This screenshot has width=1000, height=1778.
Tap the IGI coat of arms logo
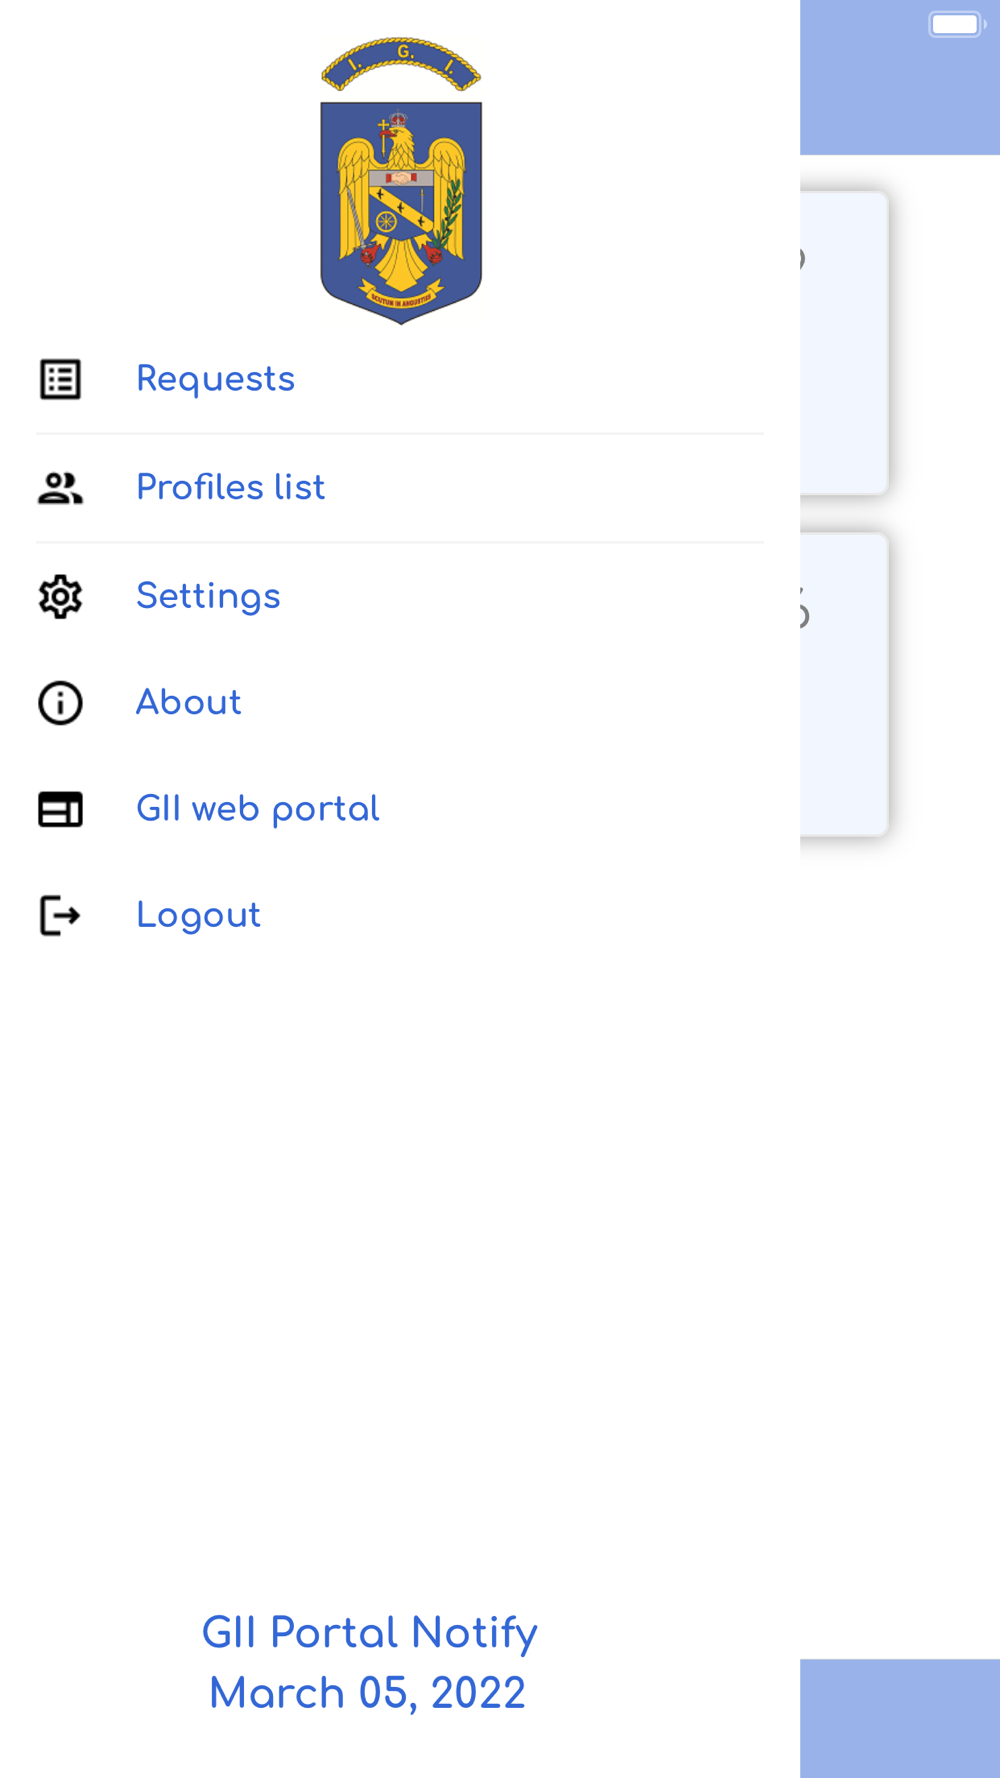[401, 182]
